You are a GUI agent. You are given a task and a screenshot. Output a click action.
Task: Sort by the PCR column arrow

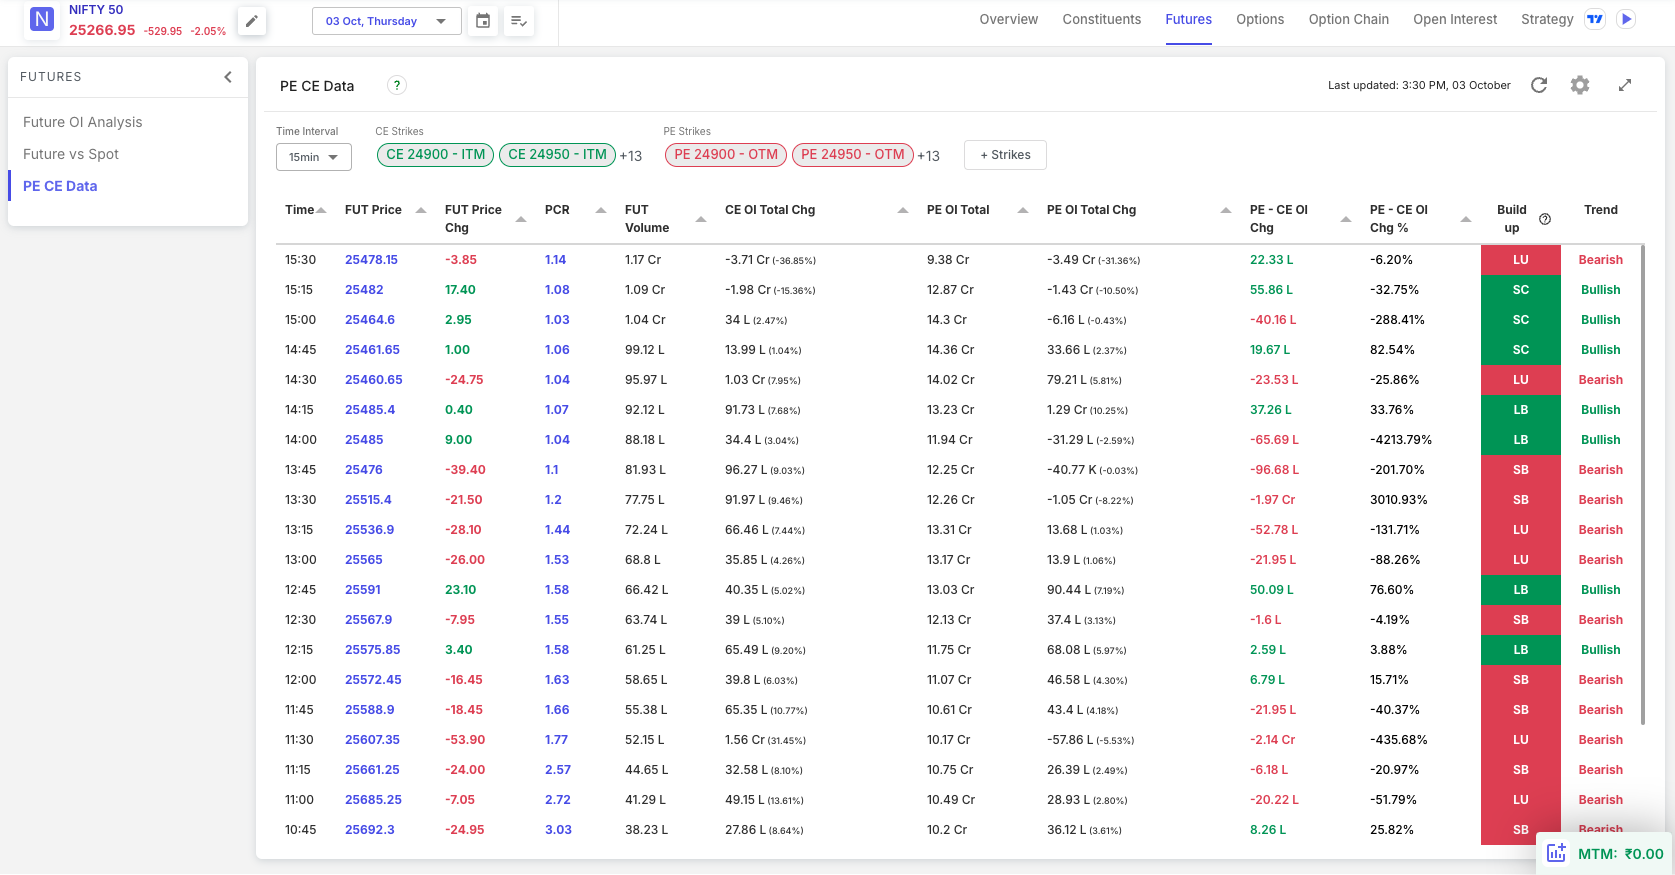click(x=601, y=210)
